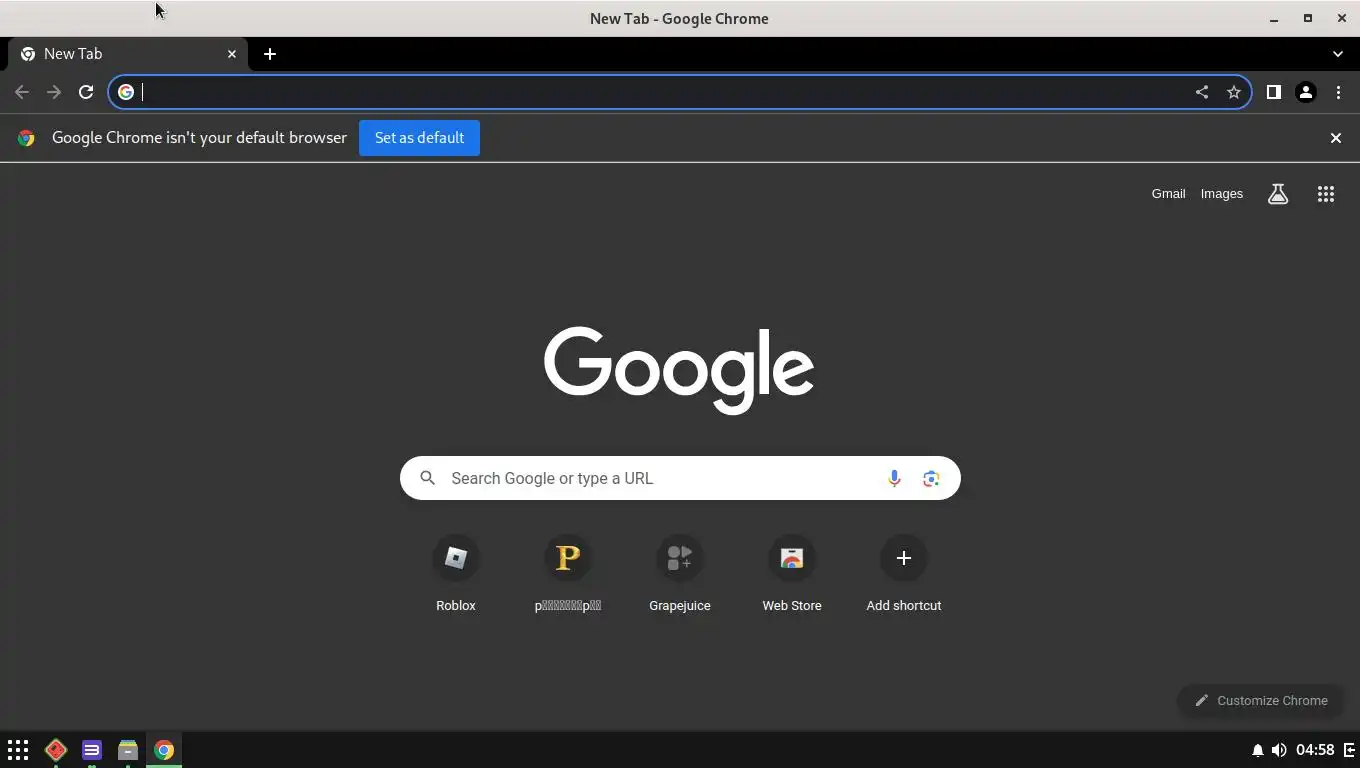Expand the tab search dropdown
1360x768 pixels.
click(x=1338, y=54)
